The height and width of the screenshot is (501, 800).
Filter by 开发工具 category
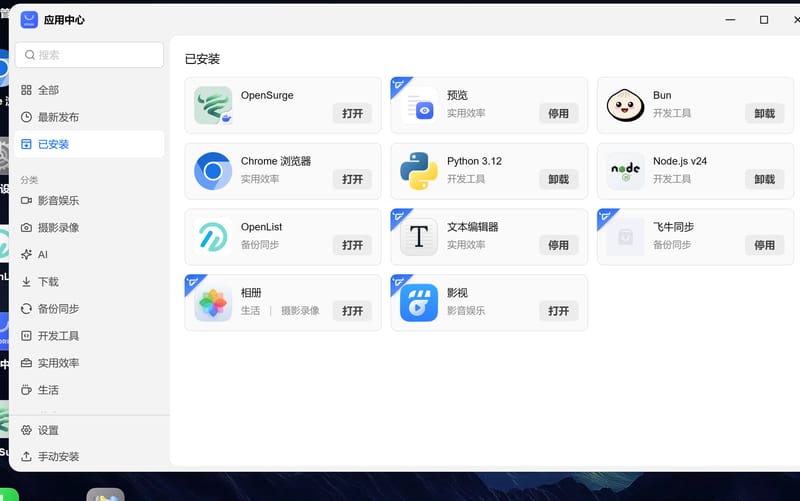[89, 336]
